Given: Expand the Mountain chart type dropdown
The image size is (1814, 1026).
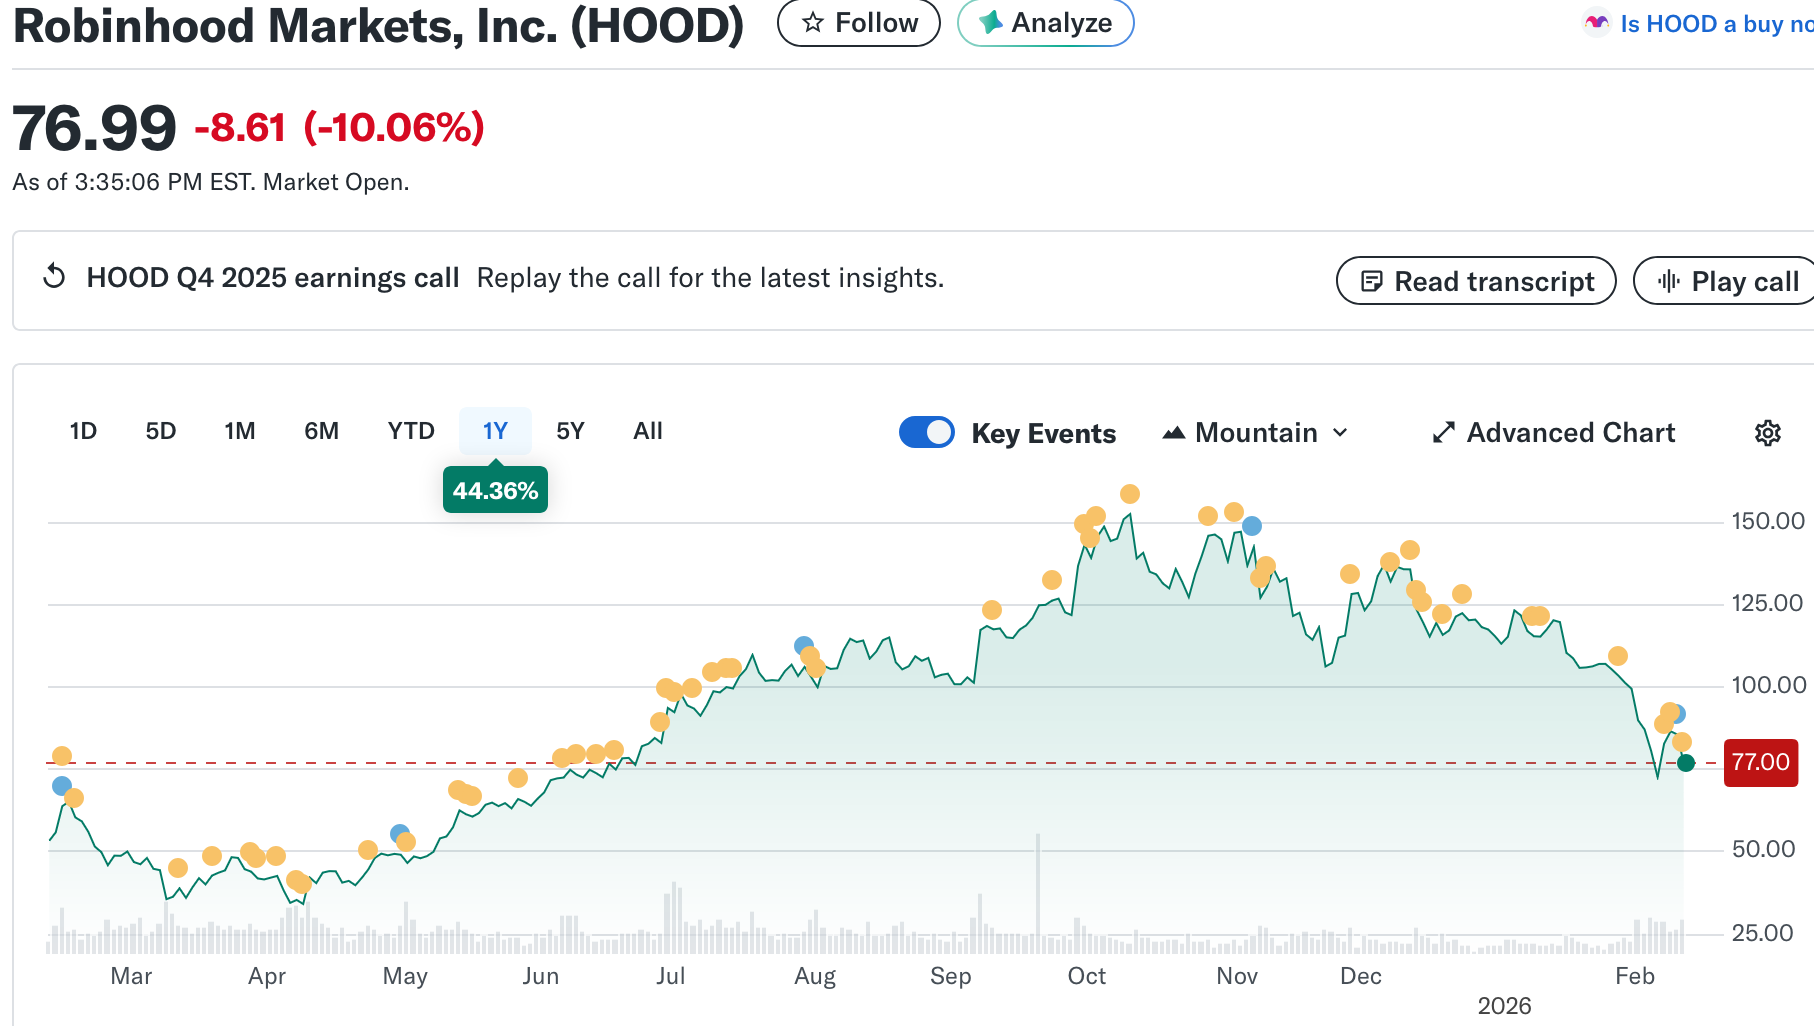Looking at the screenshot, I should [1256, 433].
